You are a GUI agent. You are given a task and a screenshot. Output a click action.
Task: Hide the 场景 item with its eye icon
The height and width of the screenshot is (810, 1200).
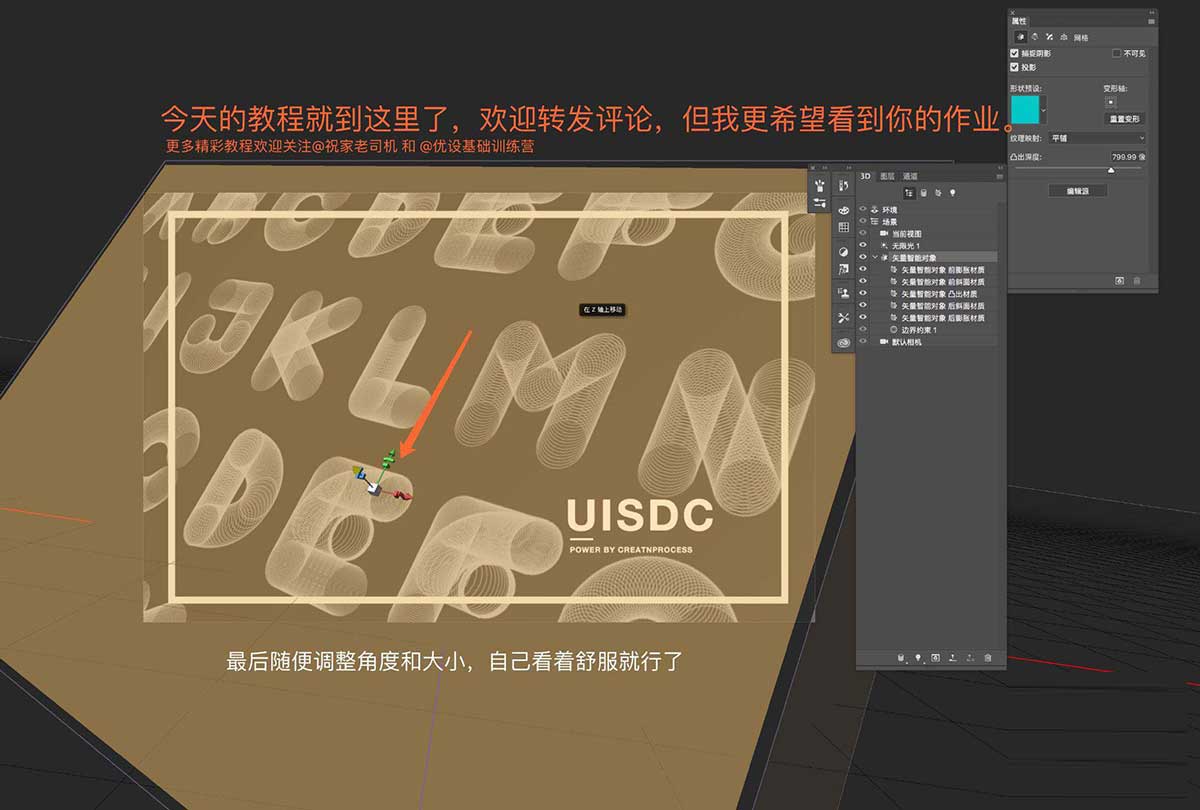863,221
